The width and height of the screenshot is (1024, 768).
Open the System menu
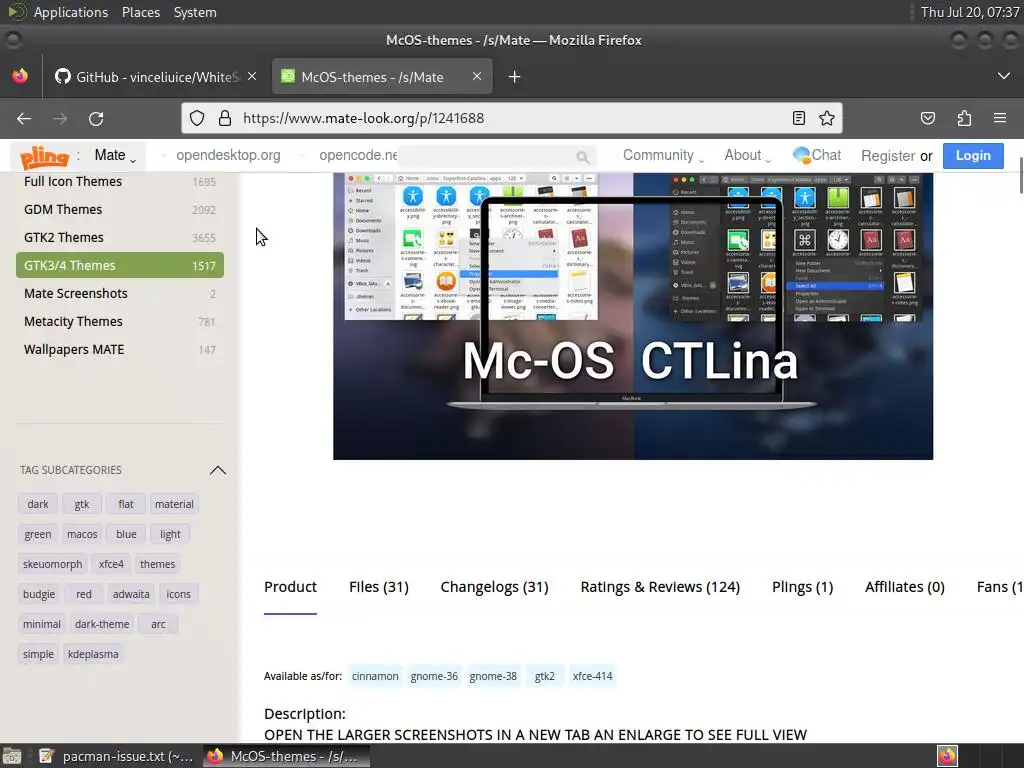pos(195,12)
